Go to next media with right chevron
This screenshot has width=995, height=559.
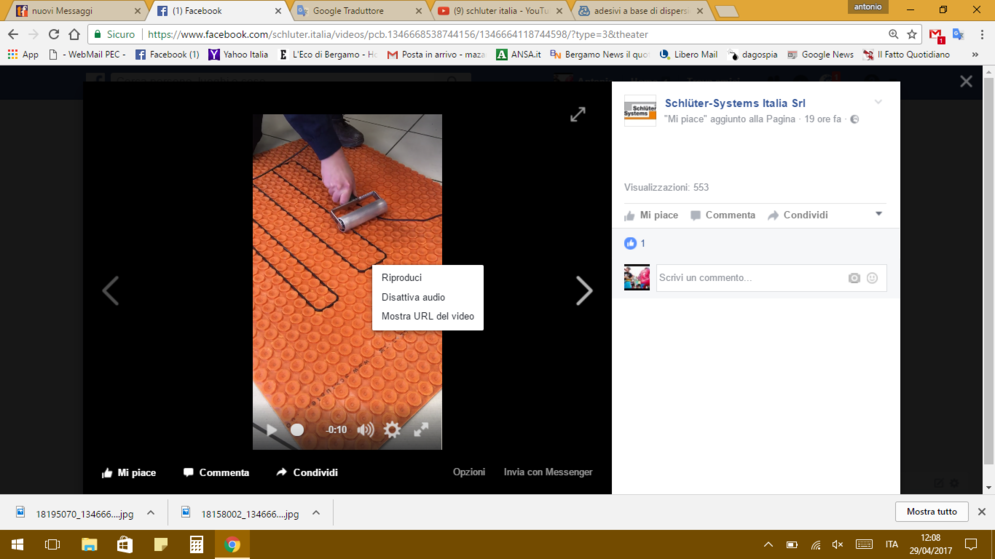click(x=584, y=291)
